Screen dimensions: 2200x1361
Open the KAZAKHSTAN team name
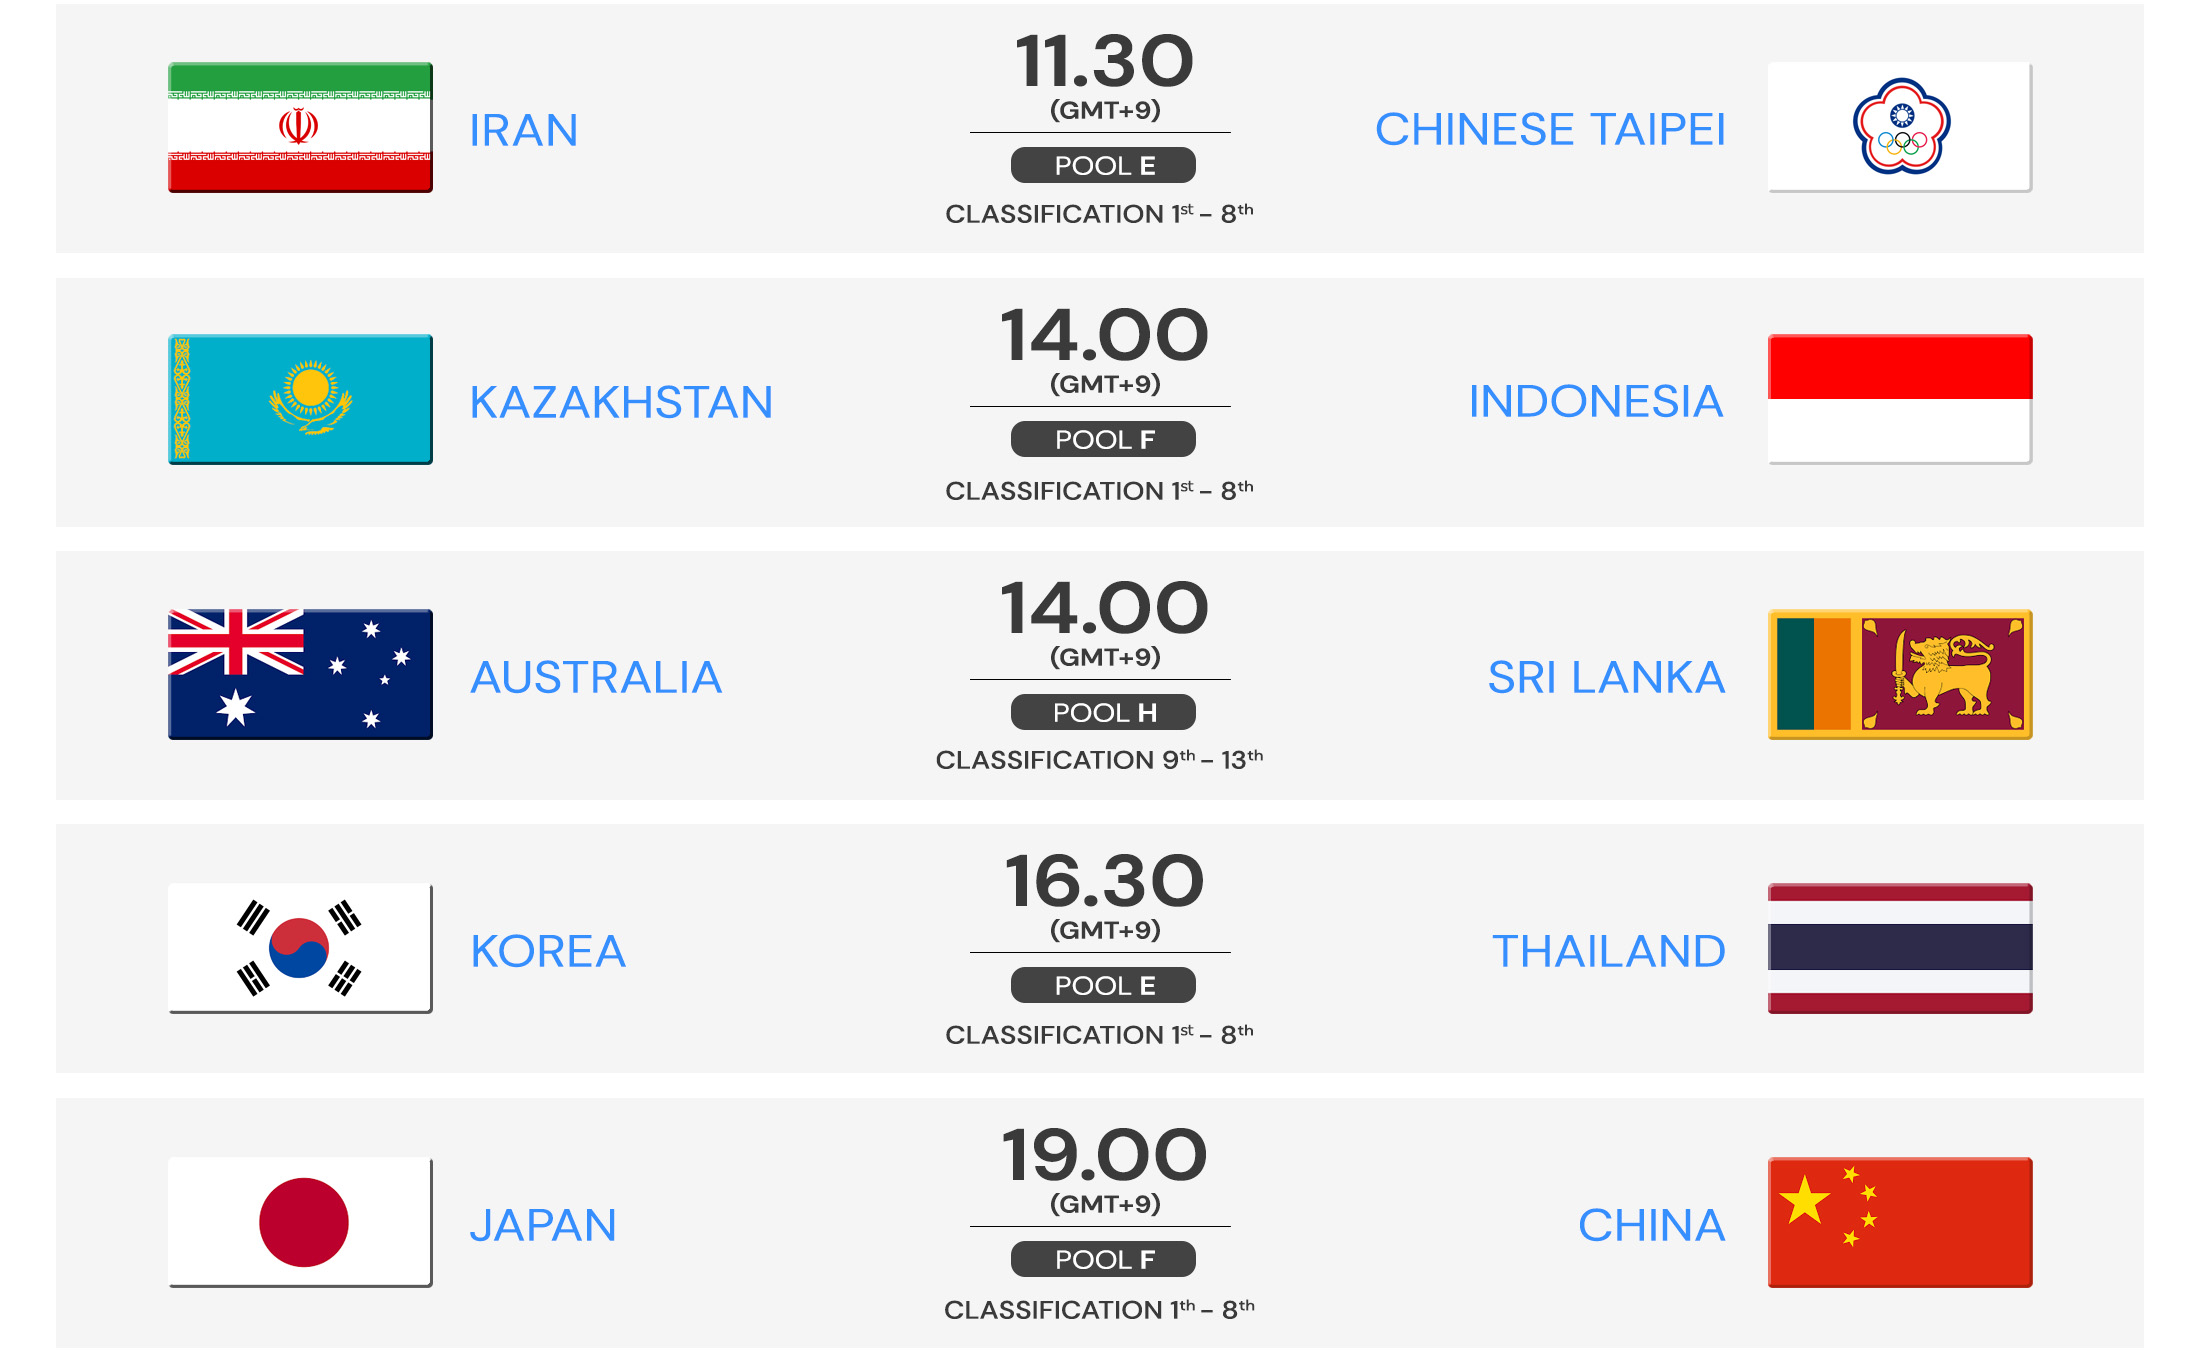pyautogui.click(x=621, y=402)
